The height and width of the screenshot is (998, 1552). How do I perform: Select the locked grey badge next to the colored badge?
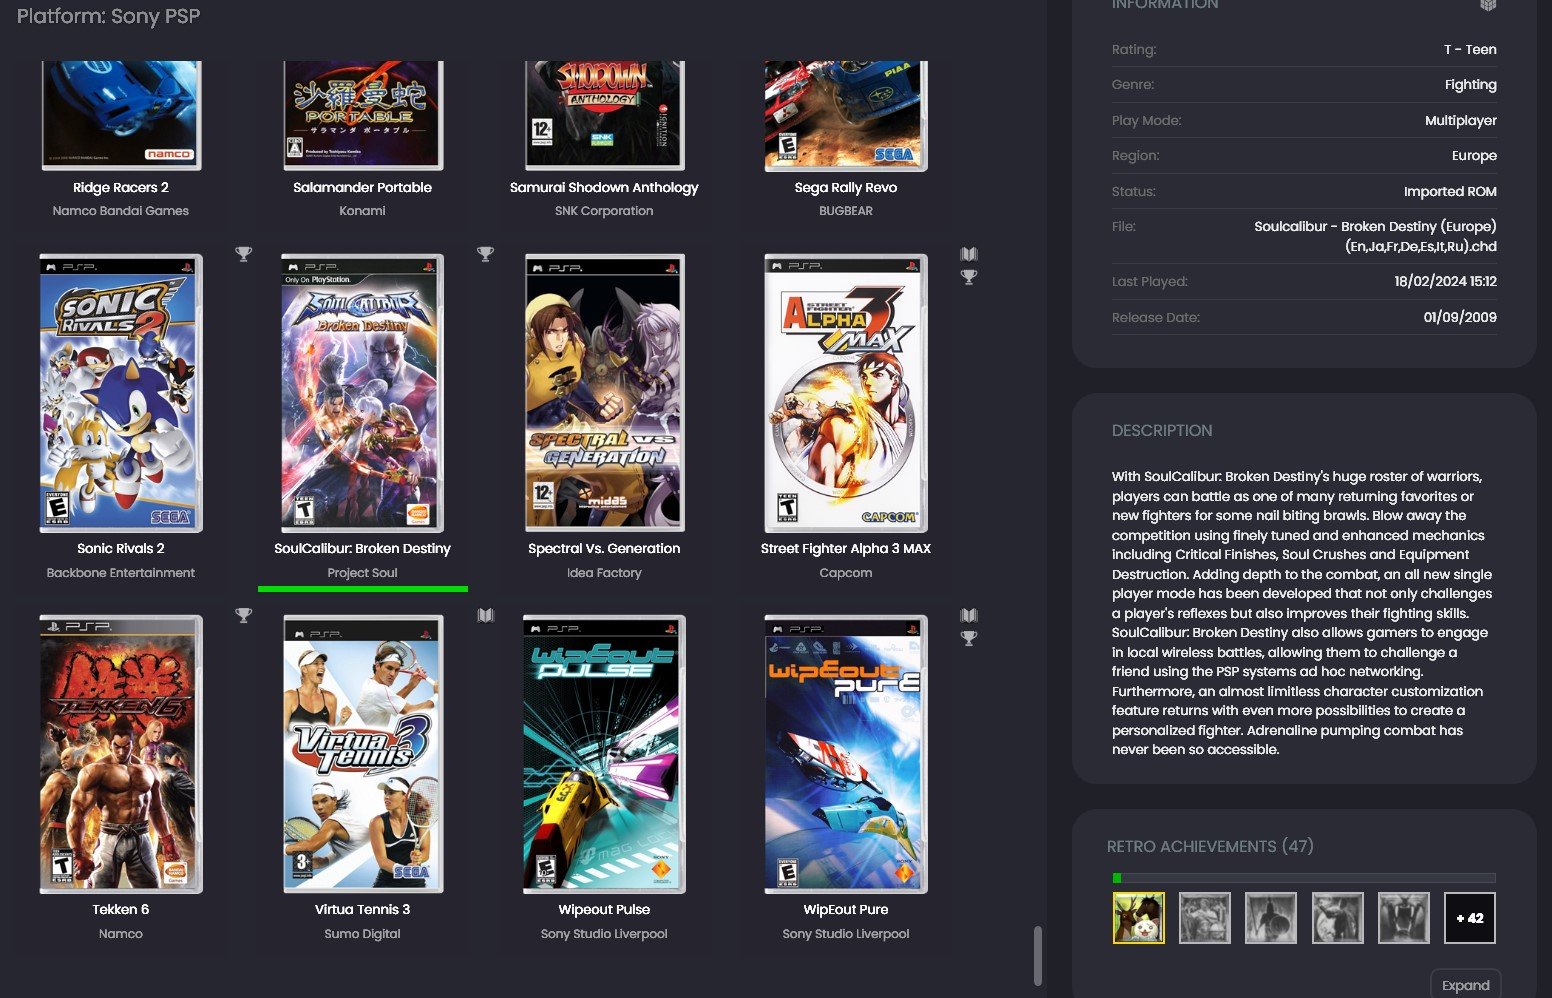pos(1205,918)
